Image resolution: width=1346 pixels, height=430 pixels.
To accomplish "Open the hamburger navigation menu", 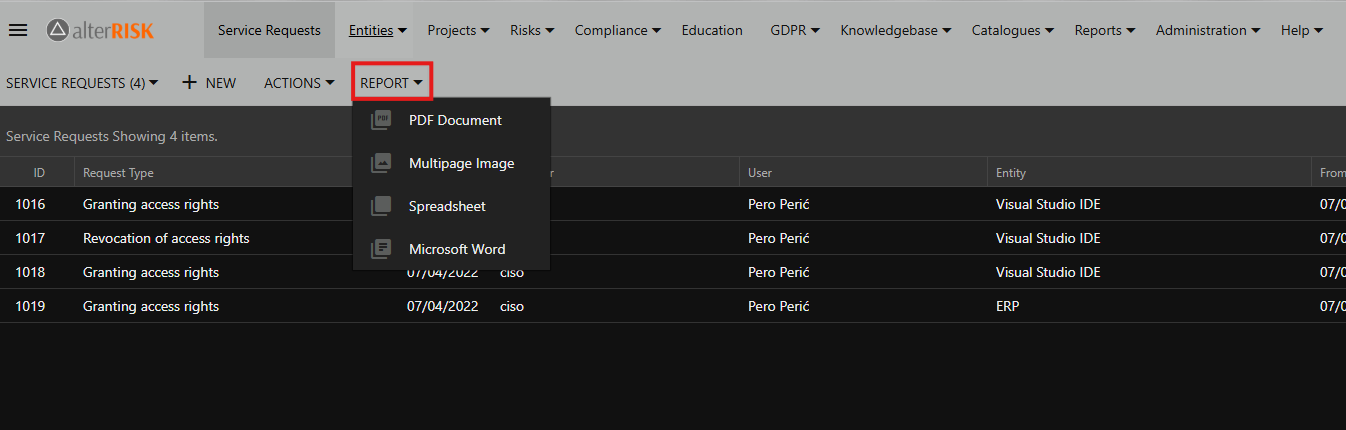I will point(18,30).
